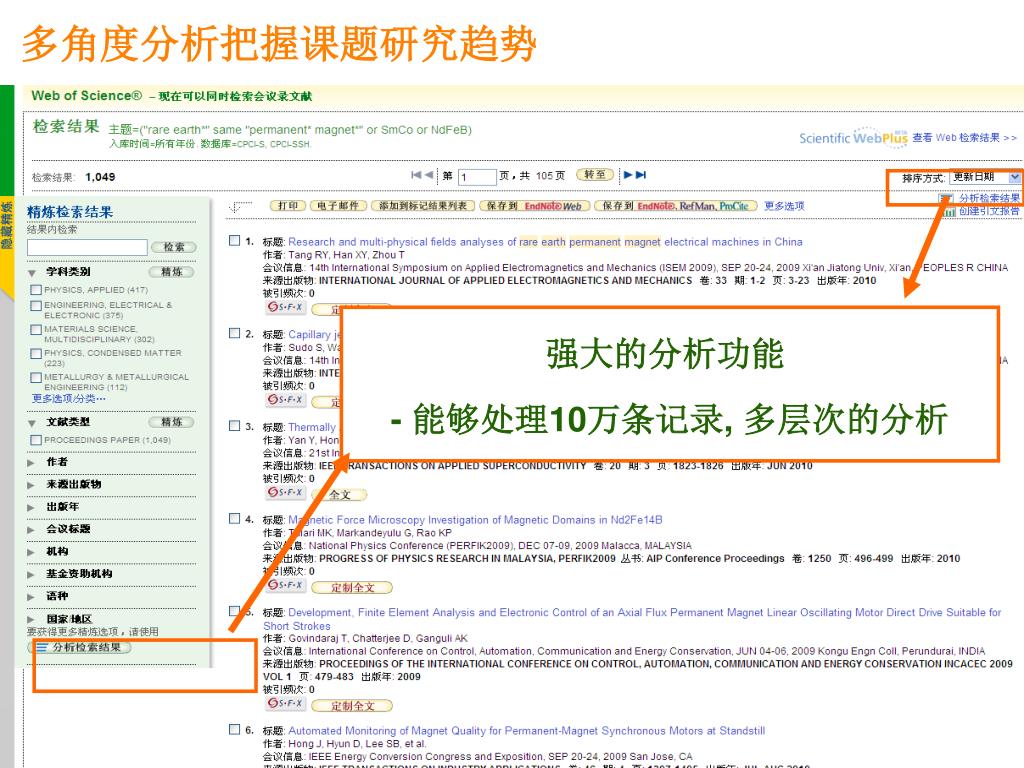
Task: Click 分析检索结果 button in sidebar
Action: [79, 647]
